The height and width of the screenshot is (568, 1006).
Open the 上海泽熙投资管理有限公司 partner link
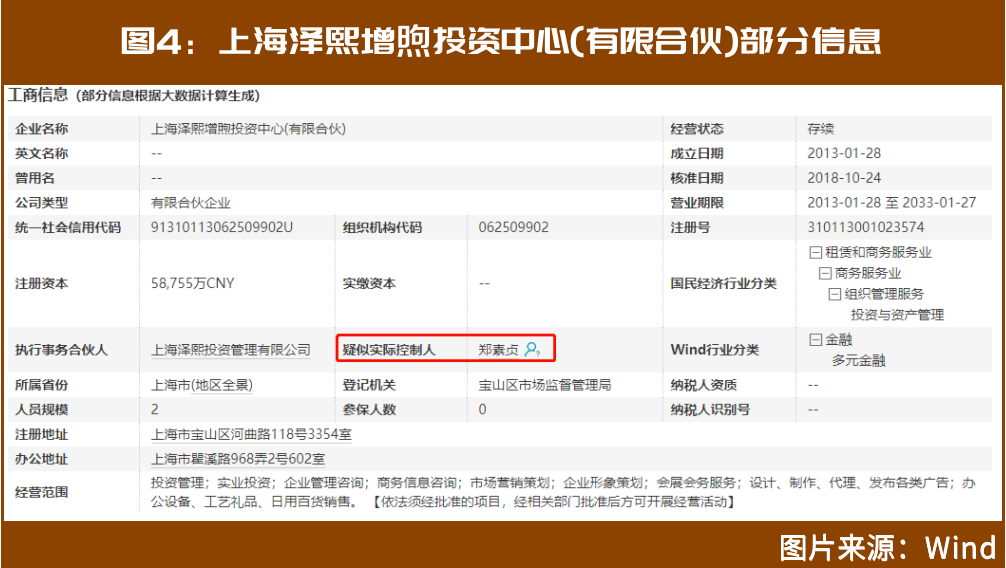click(x=230, y=350)
